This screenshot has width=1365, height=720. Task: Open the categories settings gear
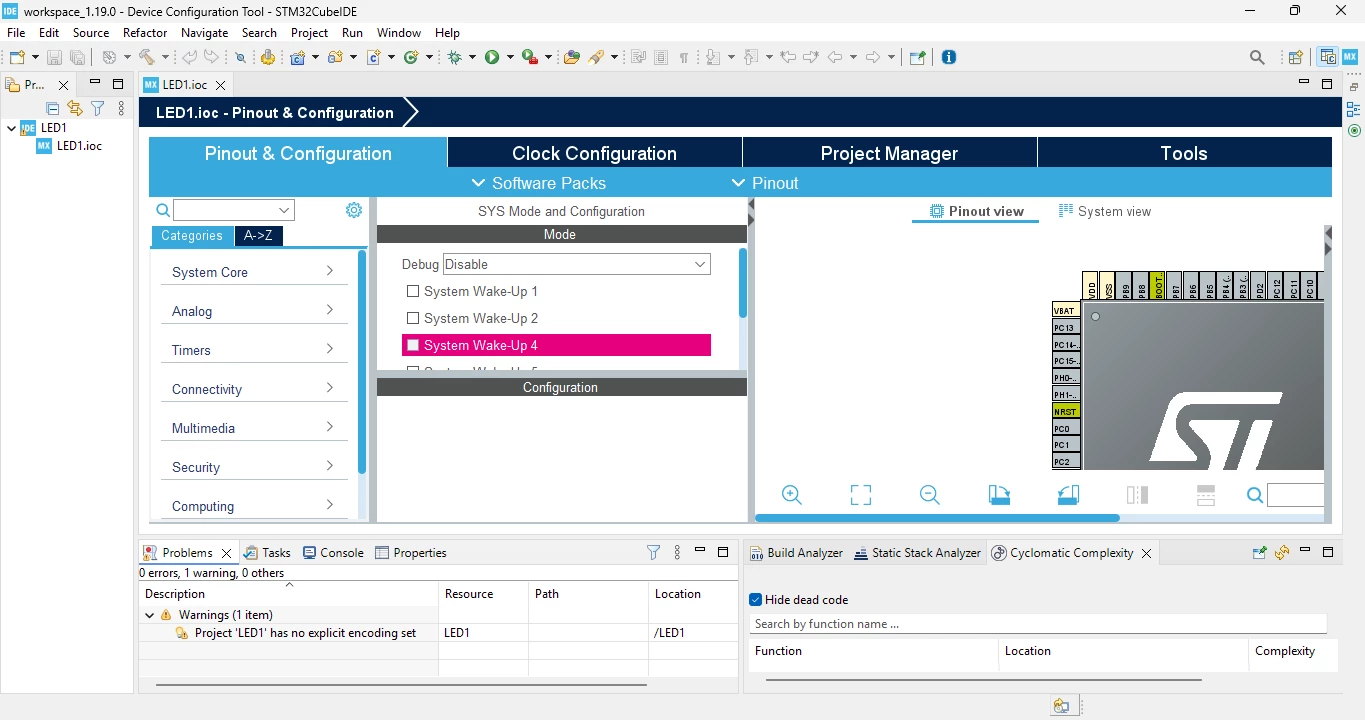[x=353, y=210]
